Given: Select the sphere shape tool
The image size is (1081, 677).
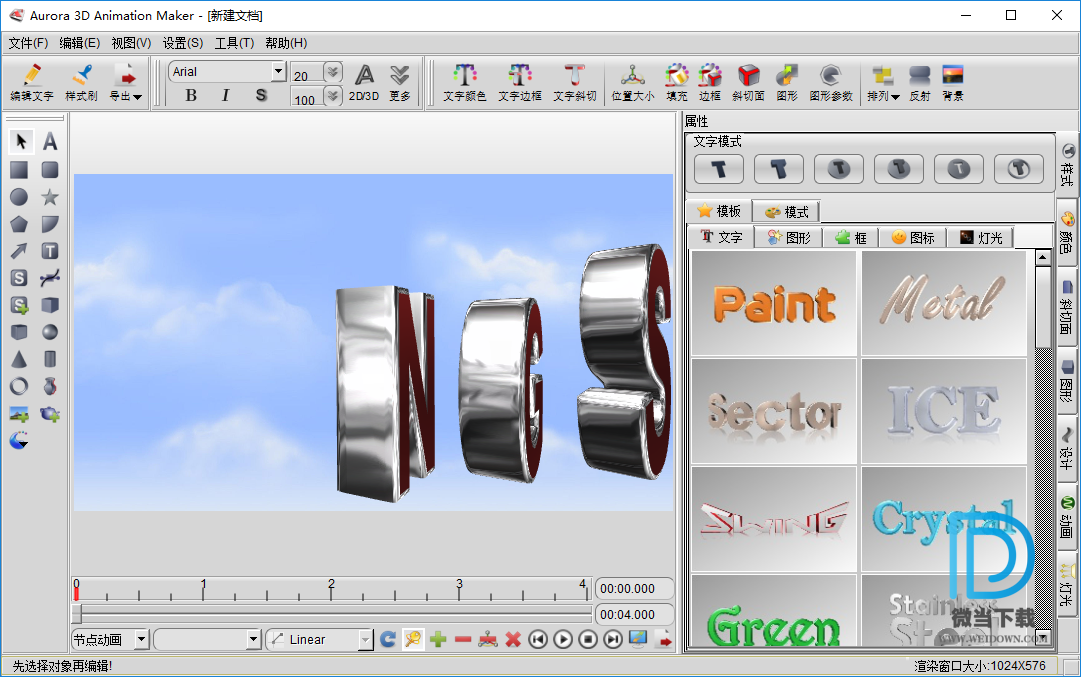Looking at the screenshot, I should point(50,332).
